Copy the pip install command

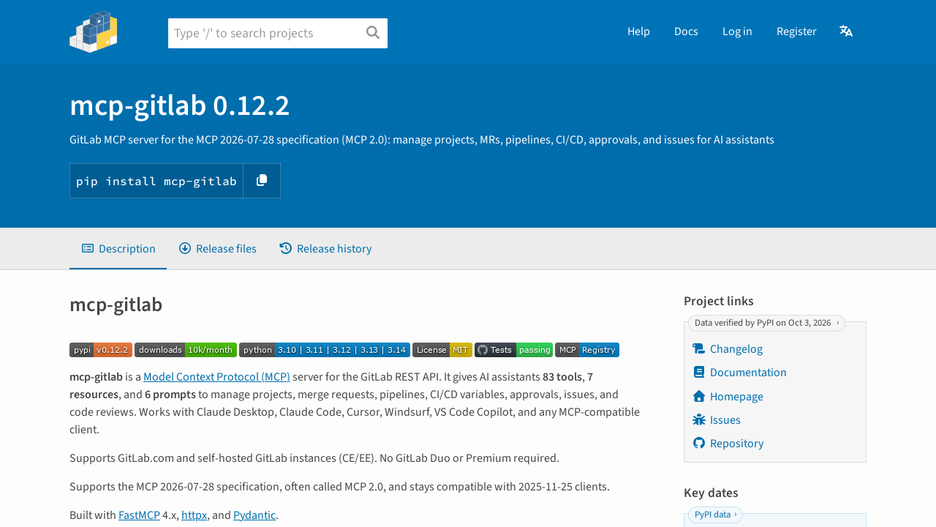[x=261, y=181]
